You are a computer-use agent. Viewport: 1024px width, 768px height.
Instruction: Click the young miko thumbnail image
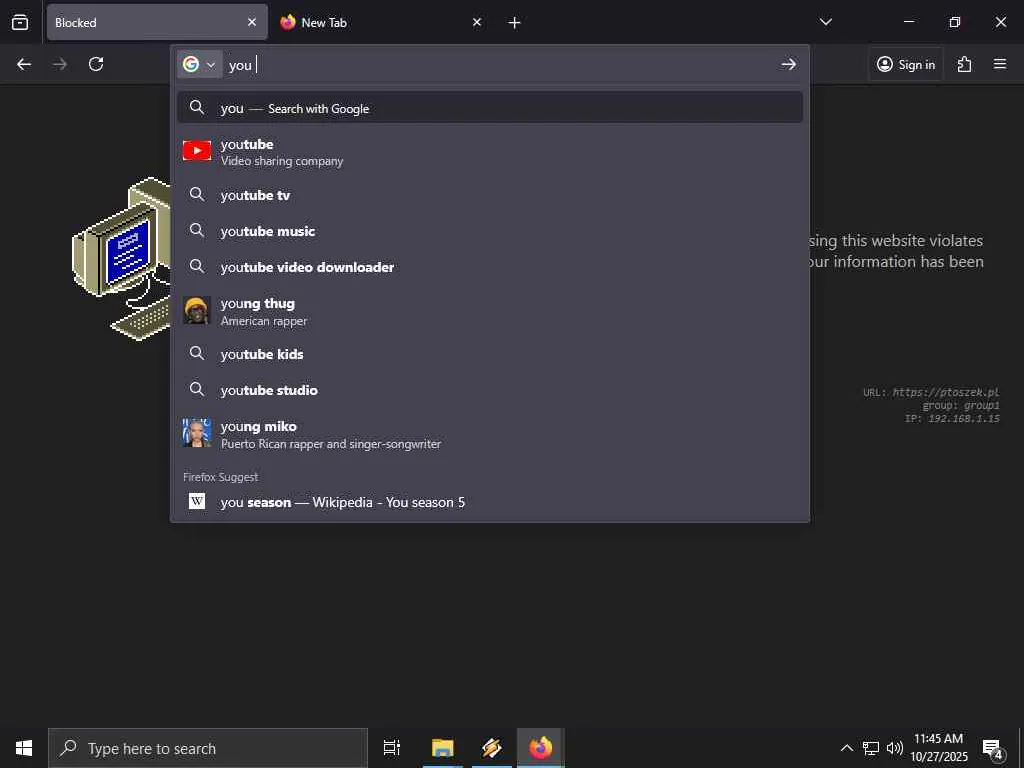[197, 434]
